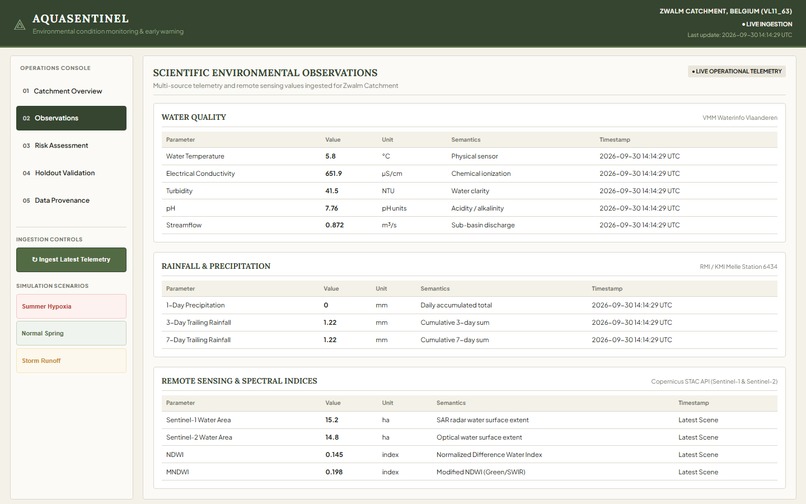Click RAINFALL & PRECIPITATION section heading
Viewport: 806px width, 504px height.
pos(216,266)
